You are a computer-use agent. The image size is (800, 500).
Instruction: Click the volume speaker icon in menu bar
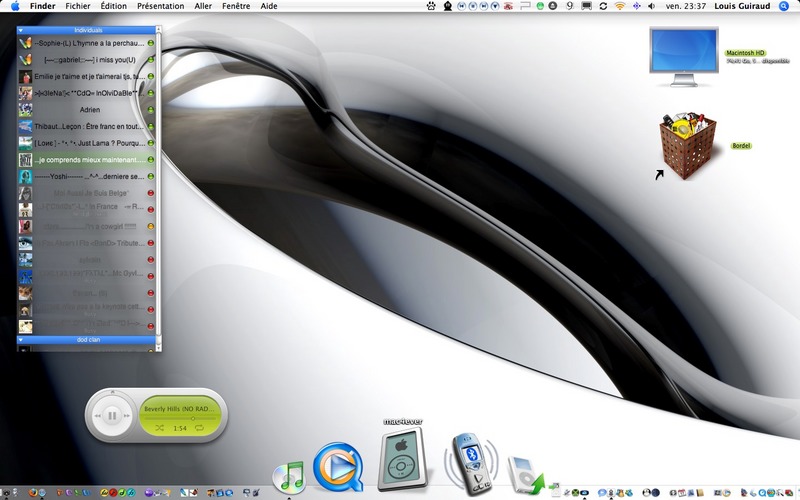click(651, 6)
